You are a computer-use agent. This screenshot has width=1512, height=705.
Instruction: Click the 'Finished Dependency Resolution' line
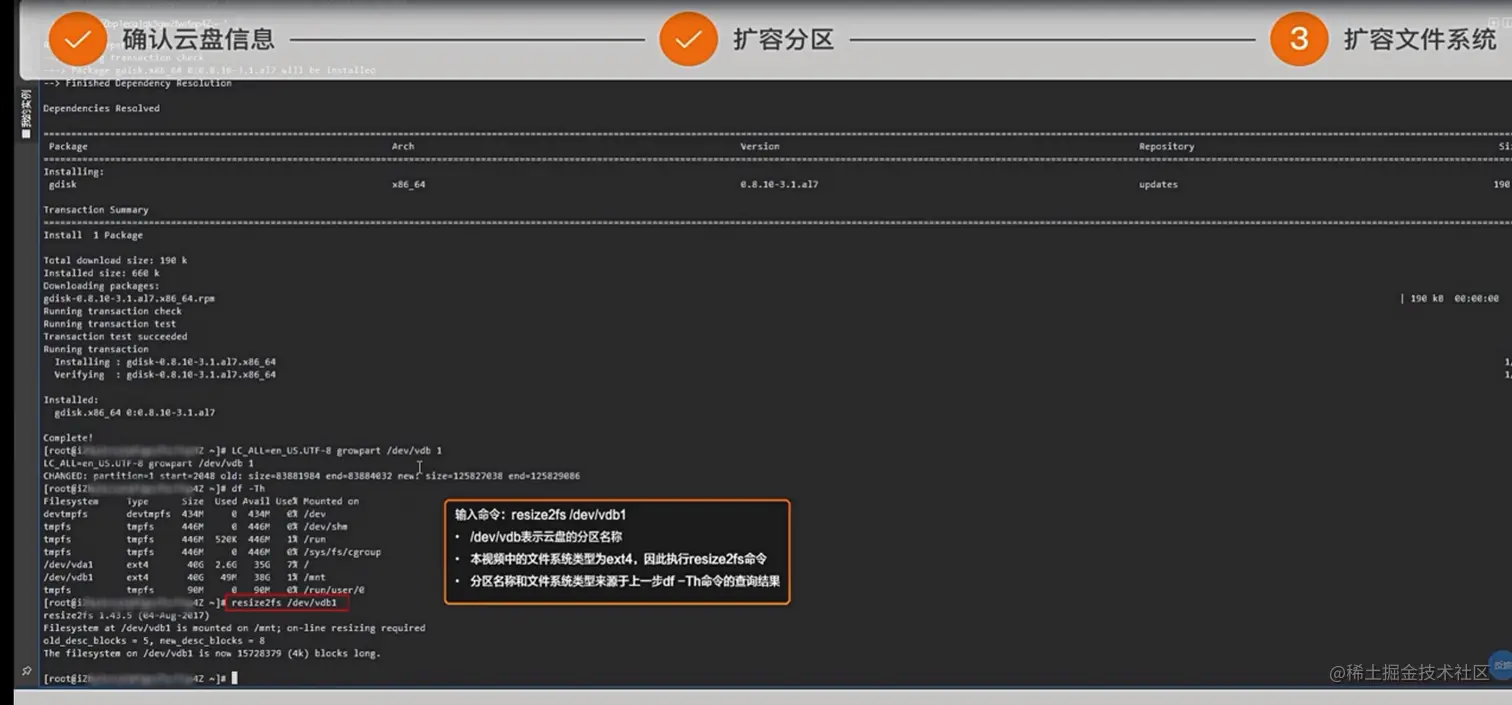pyautogui.click(x=138, y=83)
